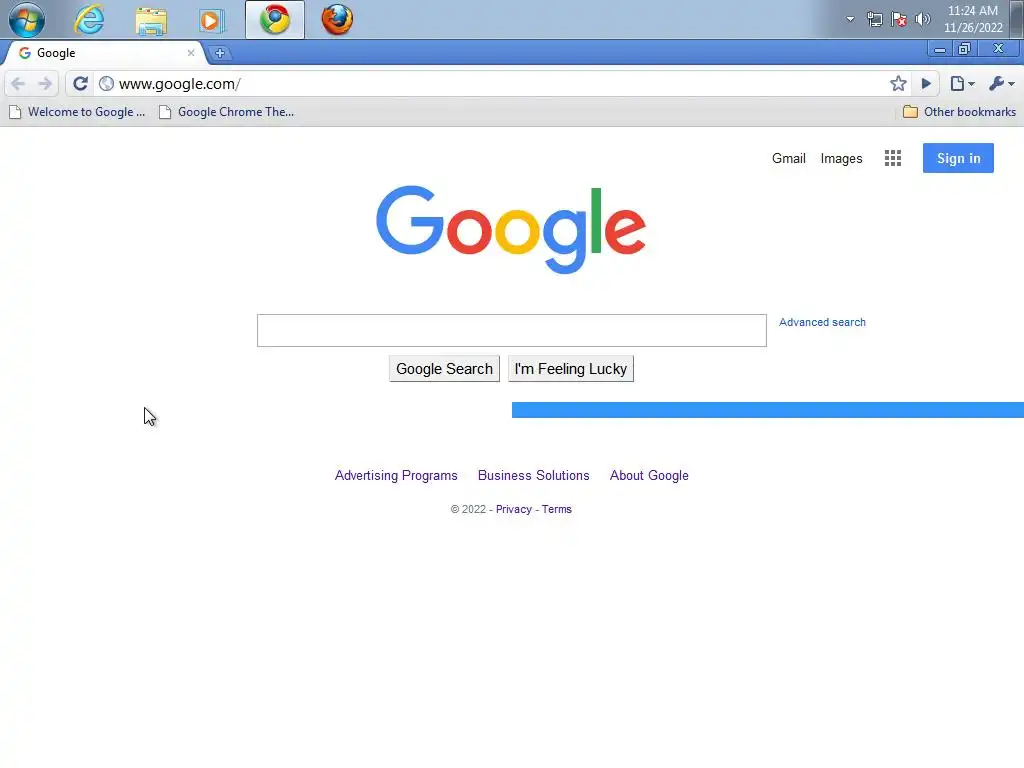This screenshot has width=1024, height=768.
Task: Open the page menu dropdown
Action: tap(962, 84)
